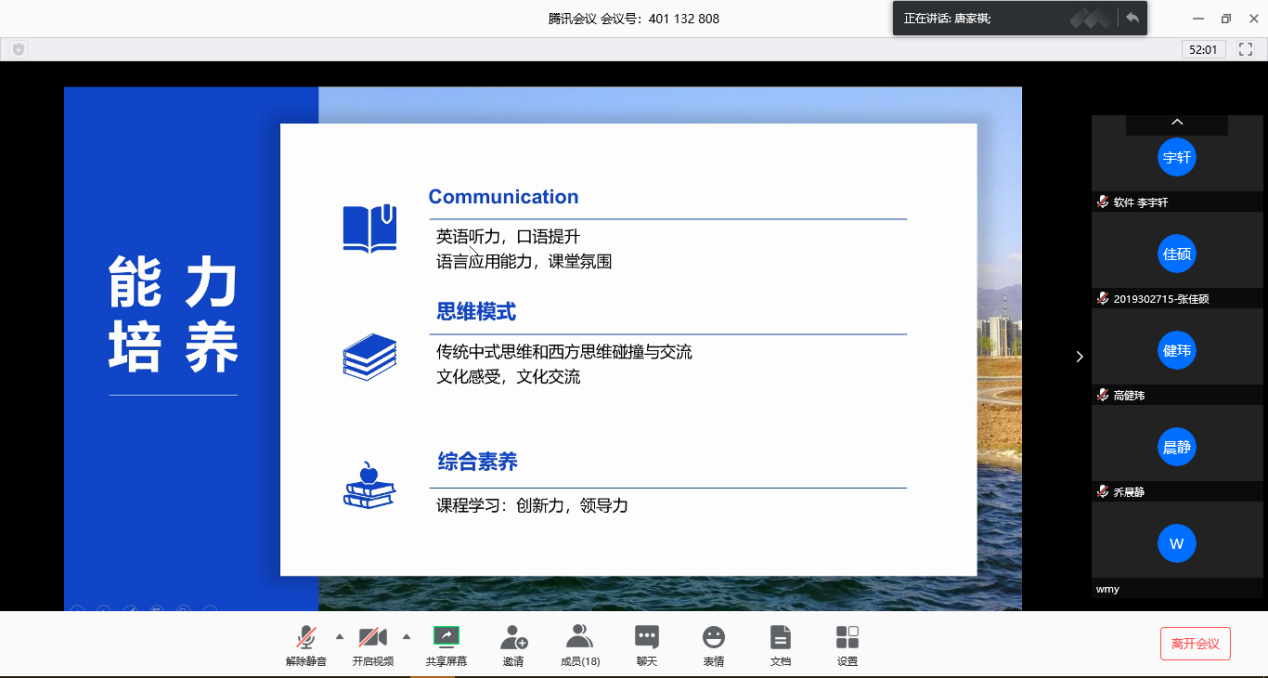Open audio options arrow beside microphone
1268x678 pixels.
click(339, 636)
